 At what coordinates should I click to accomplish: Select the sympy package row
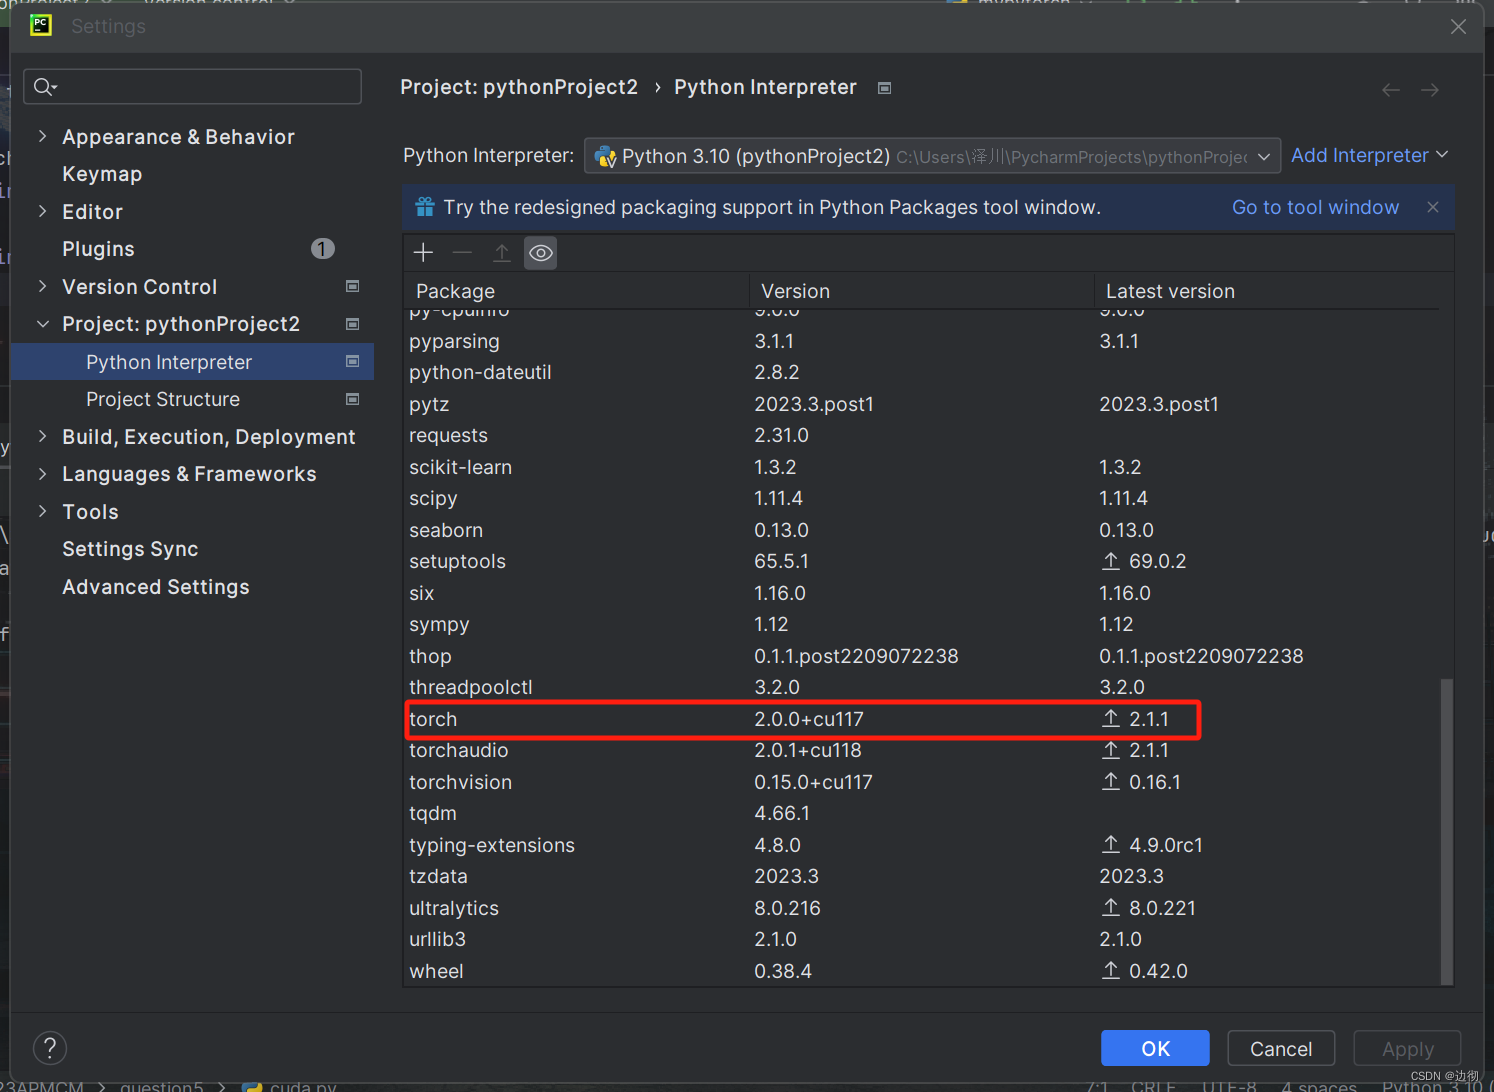point(924,624)
